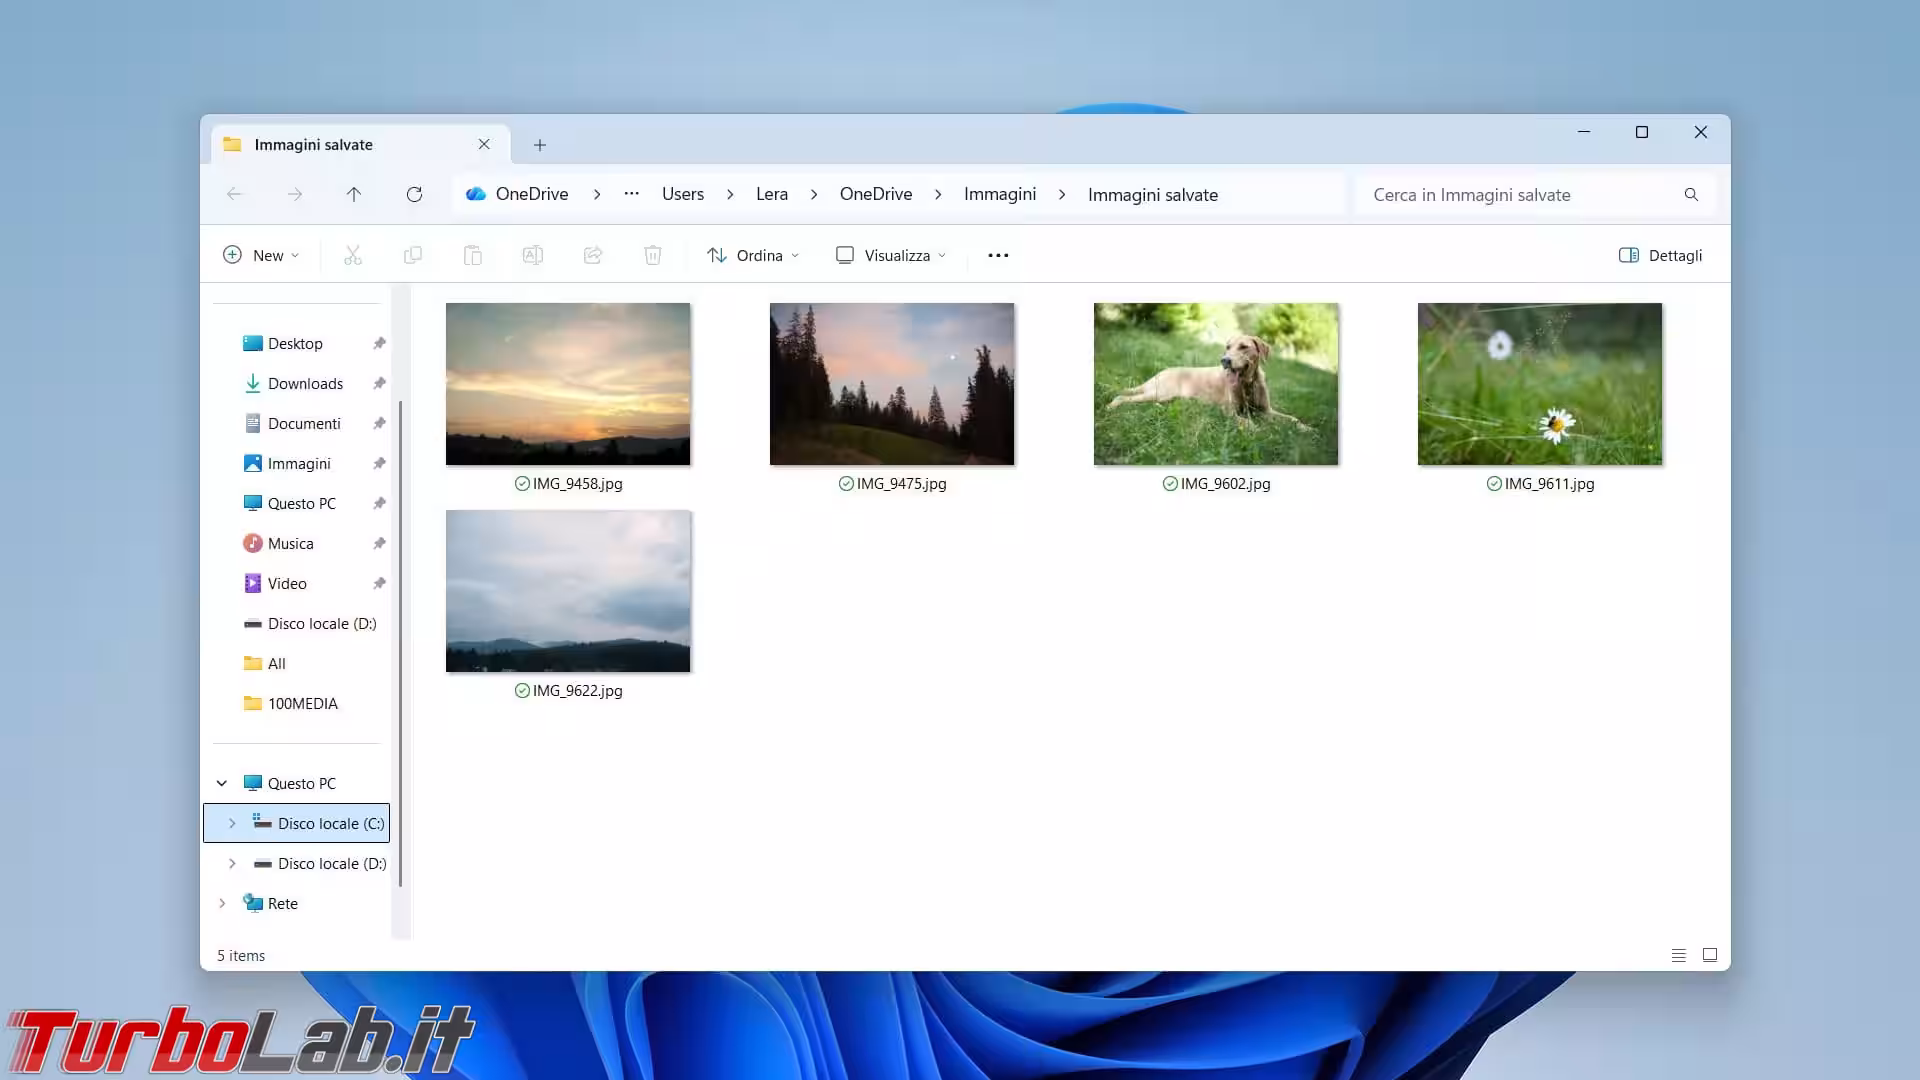Toggle the Dettagli details pane

[x=1661, y=255]
